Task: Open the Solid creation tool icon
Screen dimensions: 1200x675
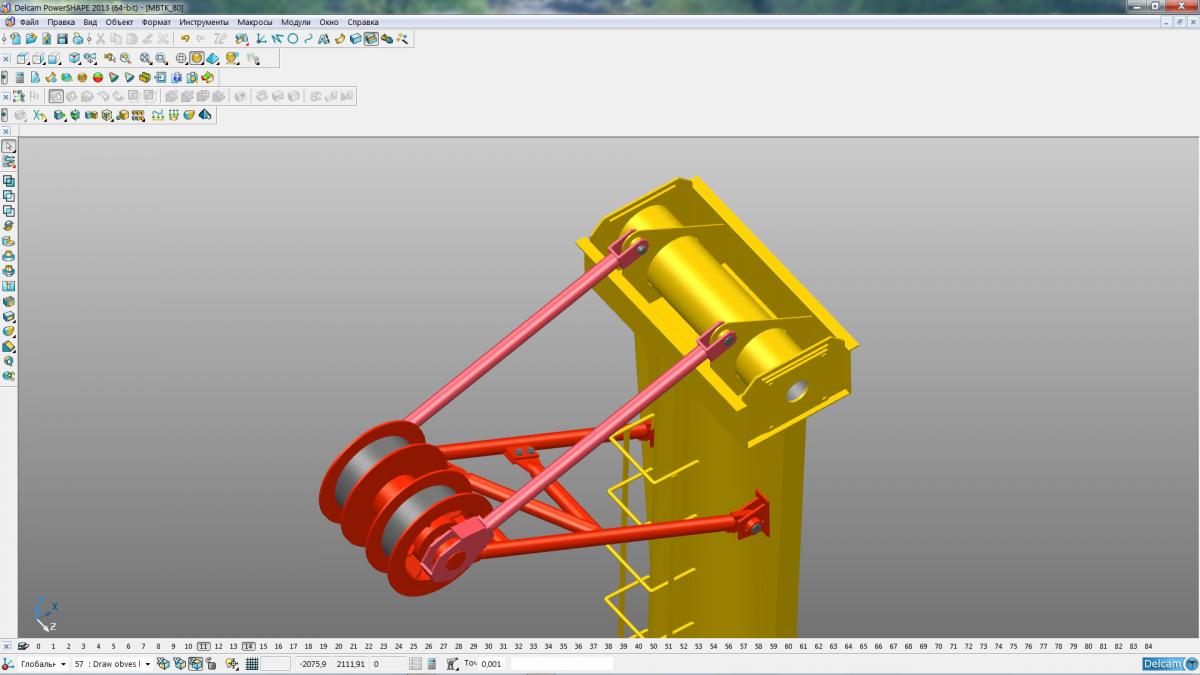Action: (x=355, y=39)
